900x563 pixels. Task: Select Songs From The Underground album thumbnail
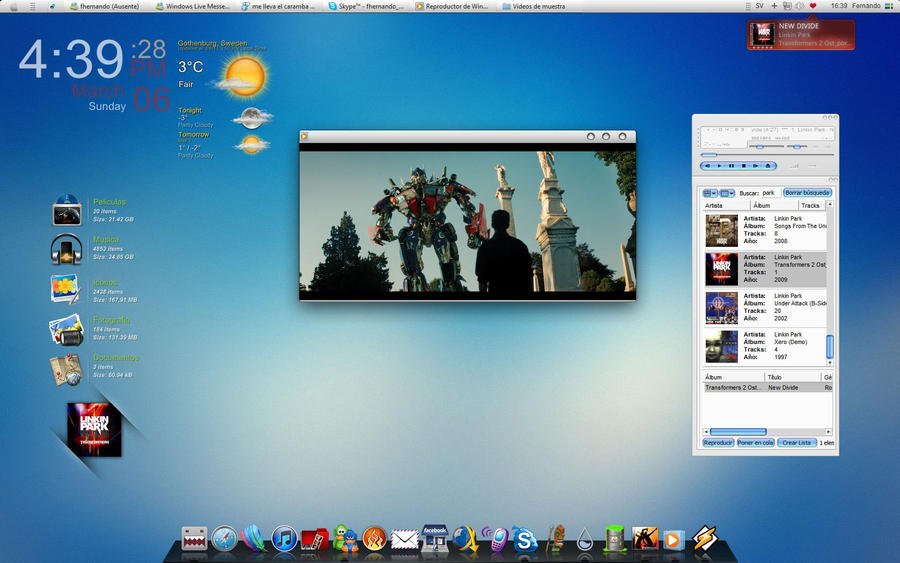click(x=721, y=230)
